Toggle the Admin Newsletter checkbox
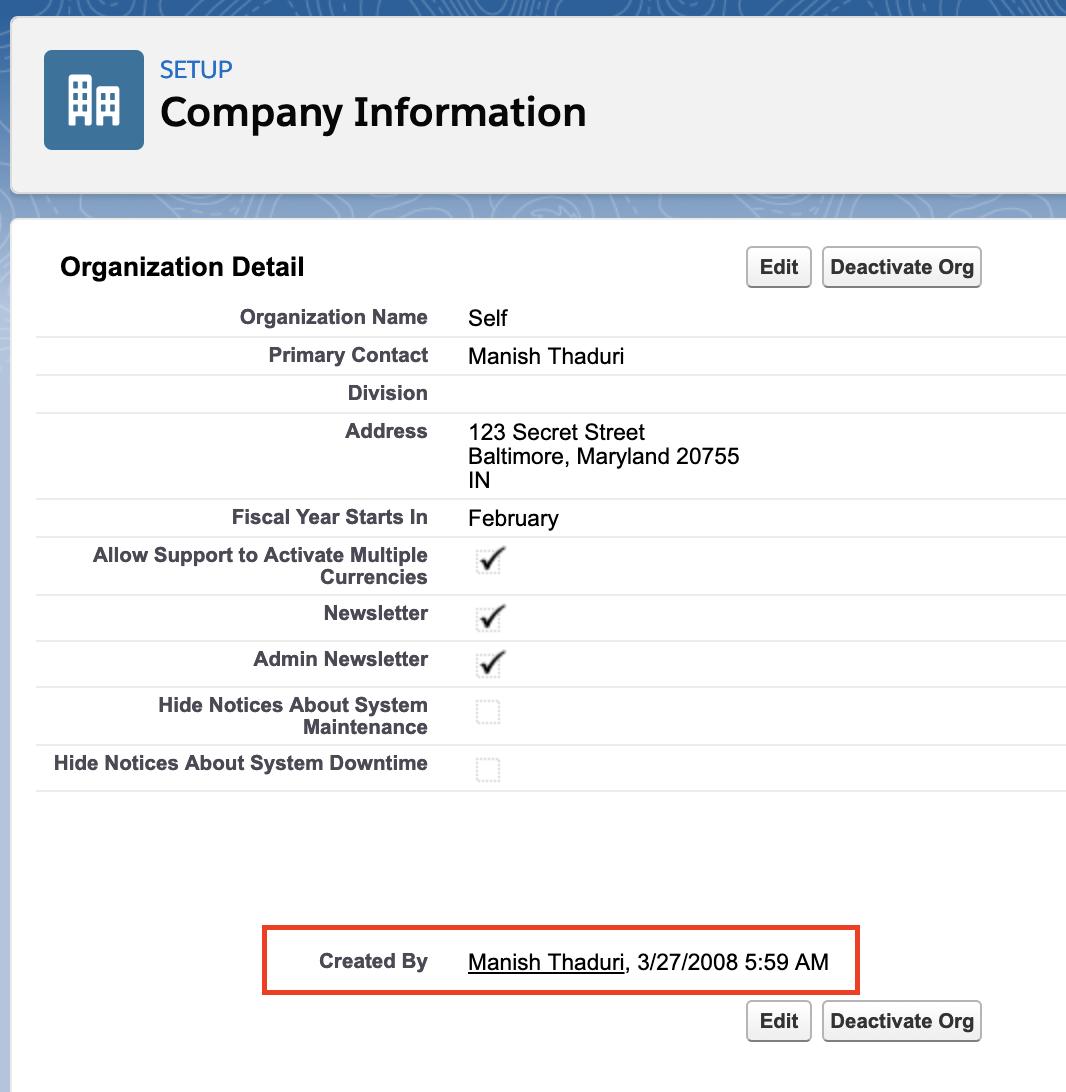The height and width of the screenshot is (1092, 1066). (x=488, y=665)
